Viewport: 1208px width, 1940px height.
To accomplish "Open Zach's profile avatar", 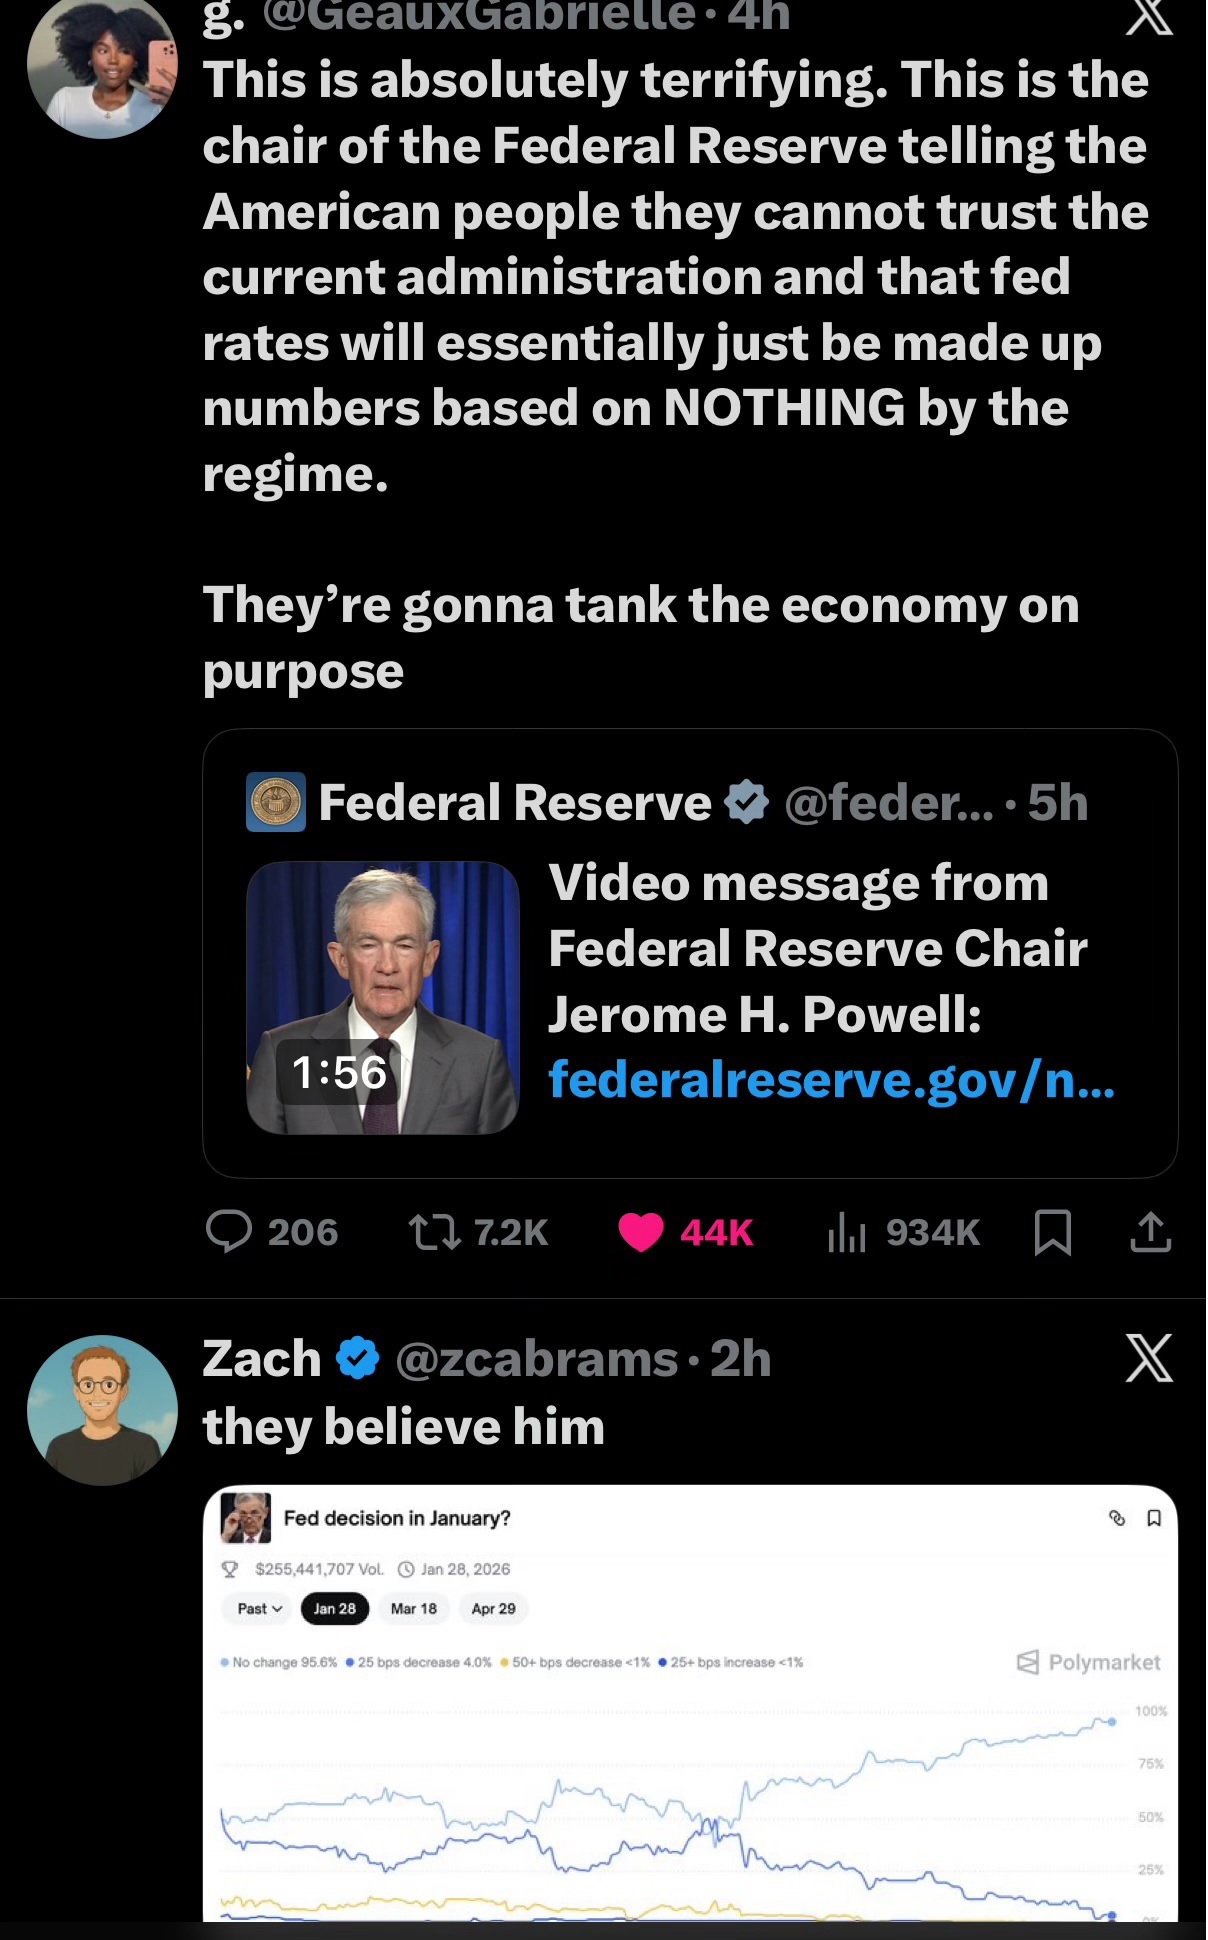I will [102, 1410].
